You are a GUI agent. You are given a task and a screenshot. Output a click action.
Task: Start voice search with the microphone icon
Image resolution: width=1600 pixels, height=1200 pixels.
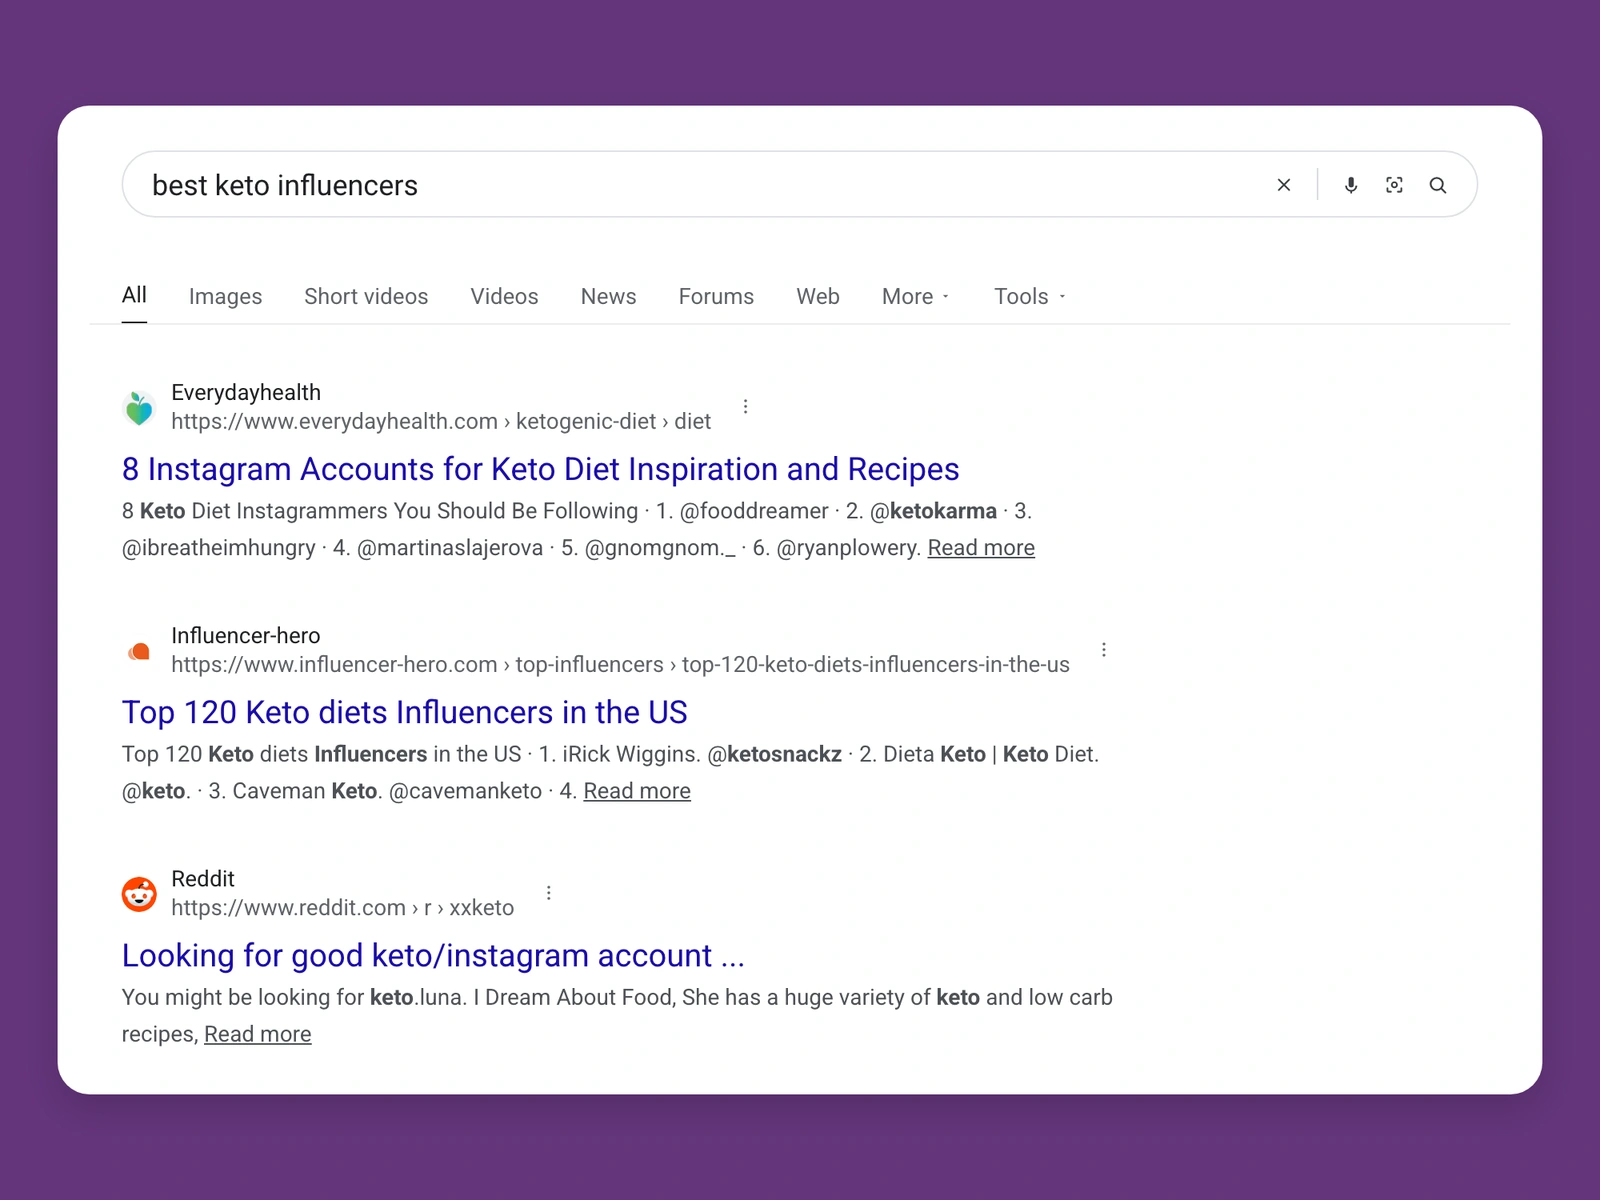click(x=1351, y=185)
